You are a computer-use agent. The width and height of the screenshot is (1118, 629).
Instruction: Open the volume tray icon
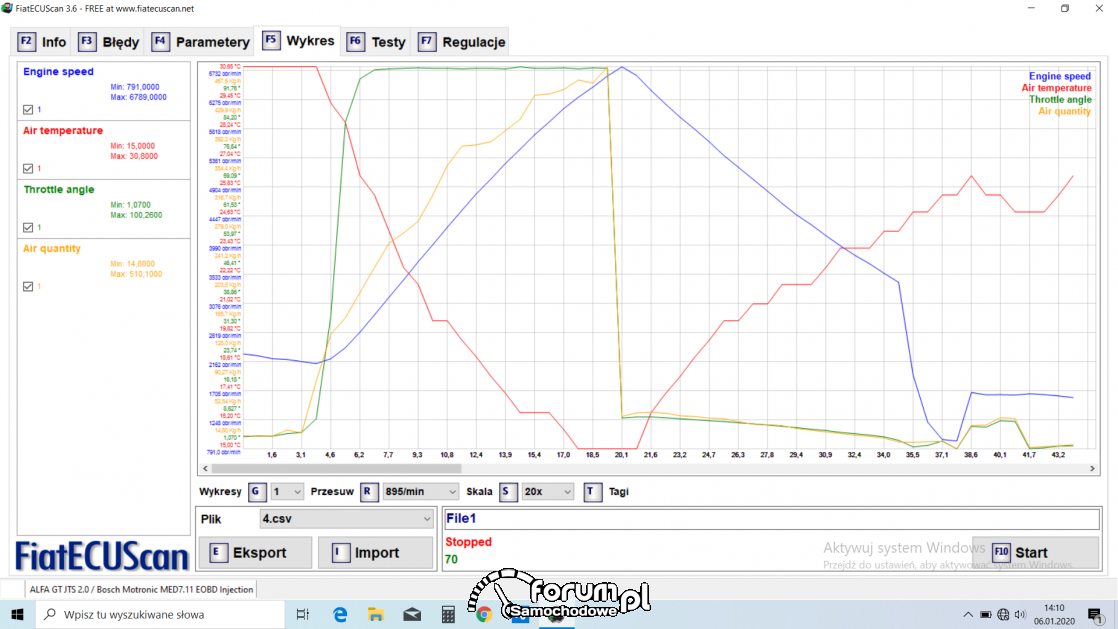click(1020, 614)
